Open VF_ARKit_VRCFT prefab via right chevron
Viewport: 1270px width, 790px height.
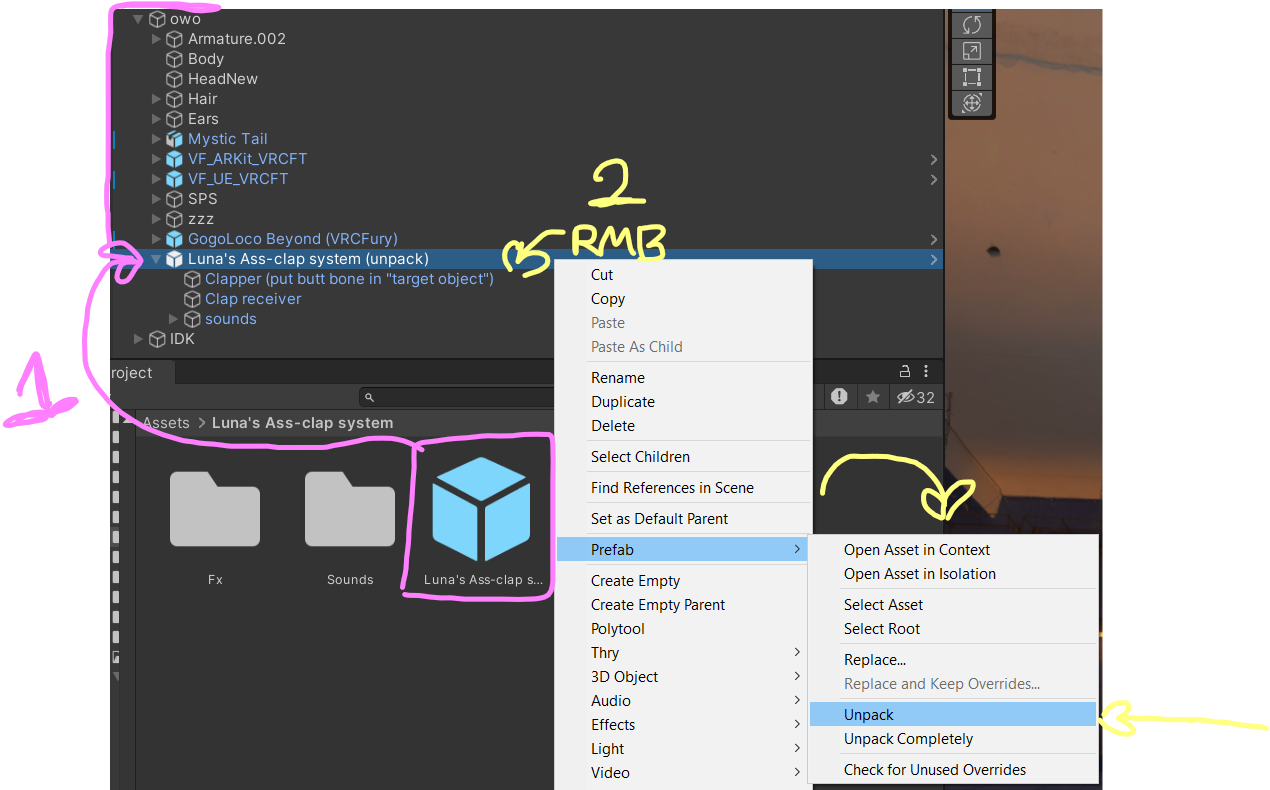click(933, 159)
